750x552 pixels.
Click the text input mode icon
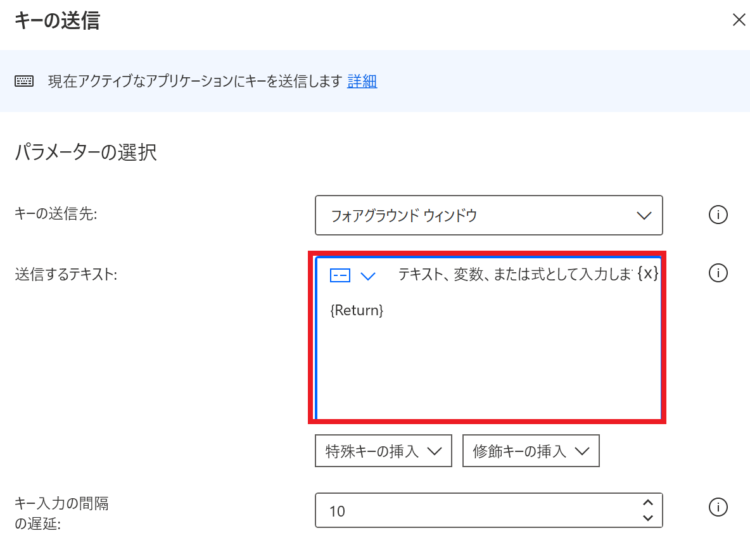pyautogui.click(x=340, y=275)
